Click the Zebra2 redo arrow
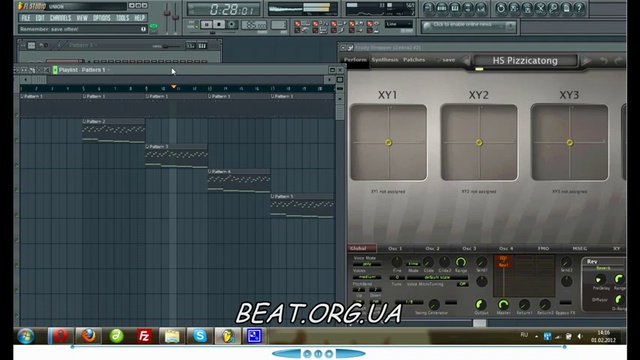 [619, 61]
